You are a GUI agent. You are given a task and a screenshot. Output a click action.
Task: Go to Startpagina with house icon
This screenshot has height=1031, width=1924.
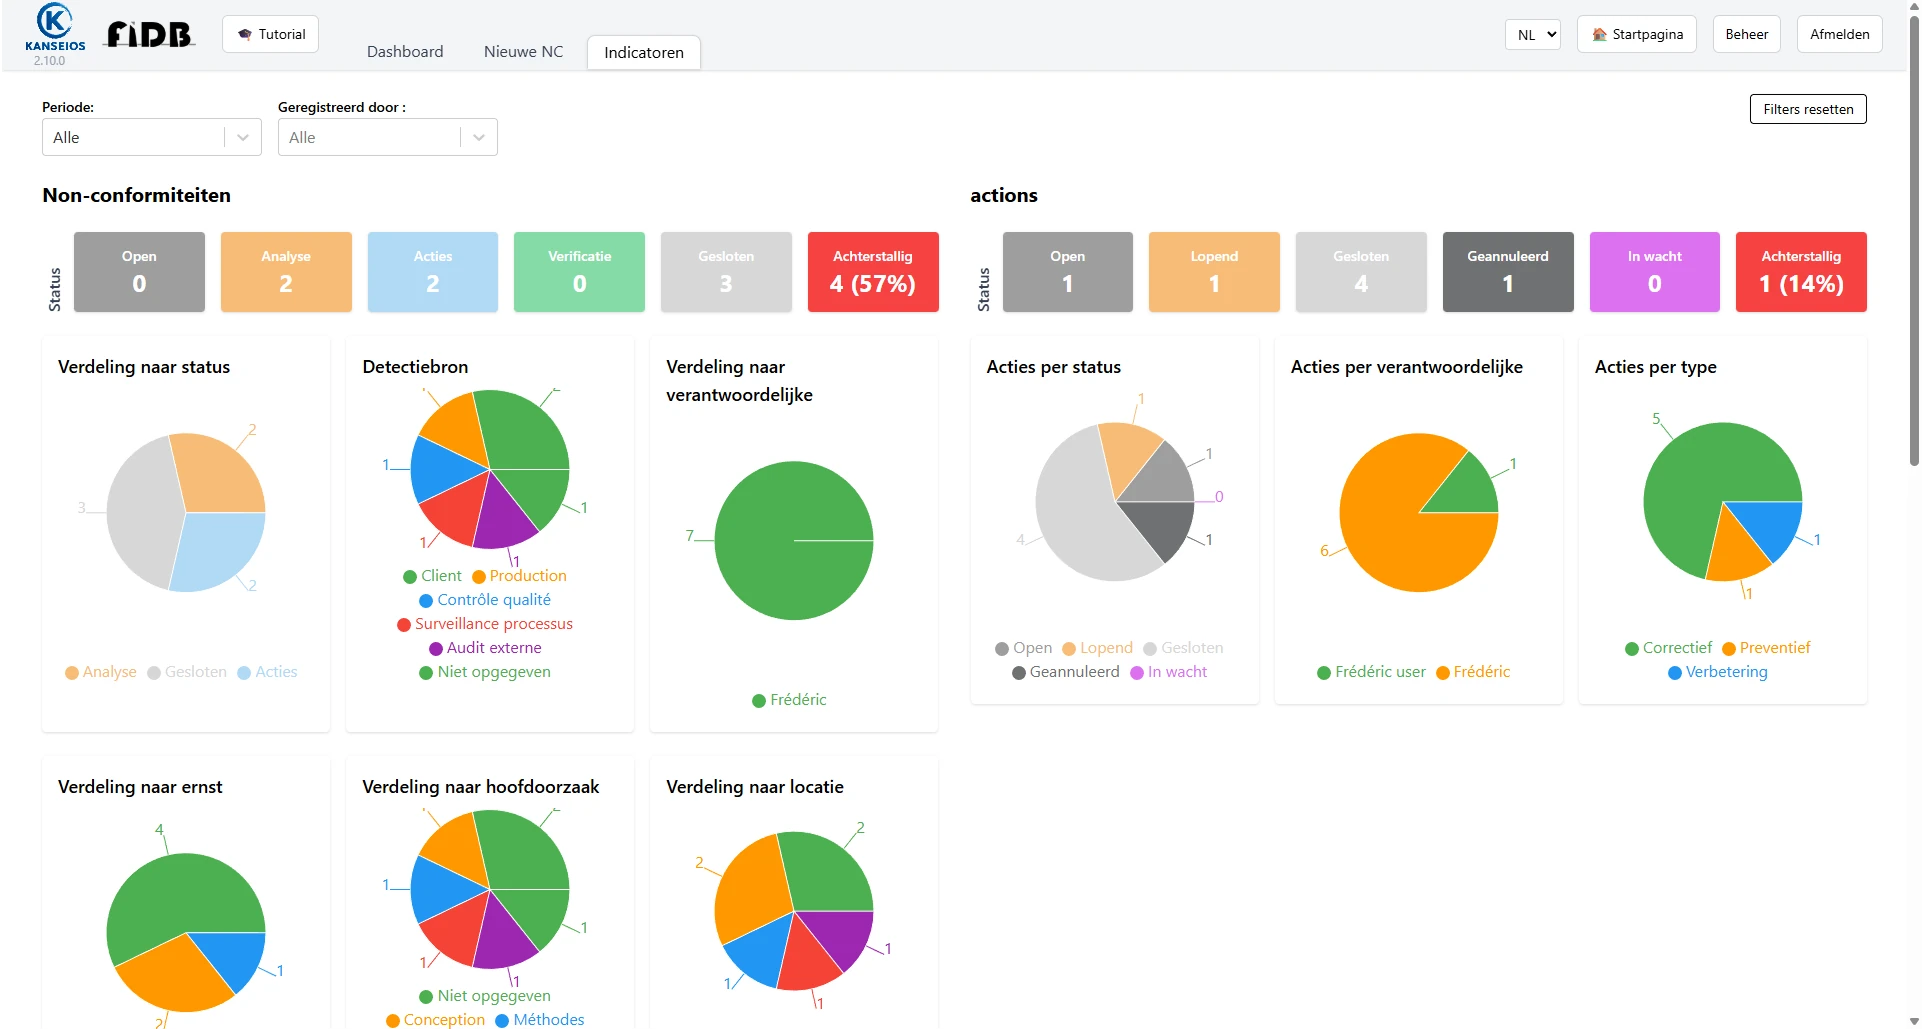point(1636,34)
